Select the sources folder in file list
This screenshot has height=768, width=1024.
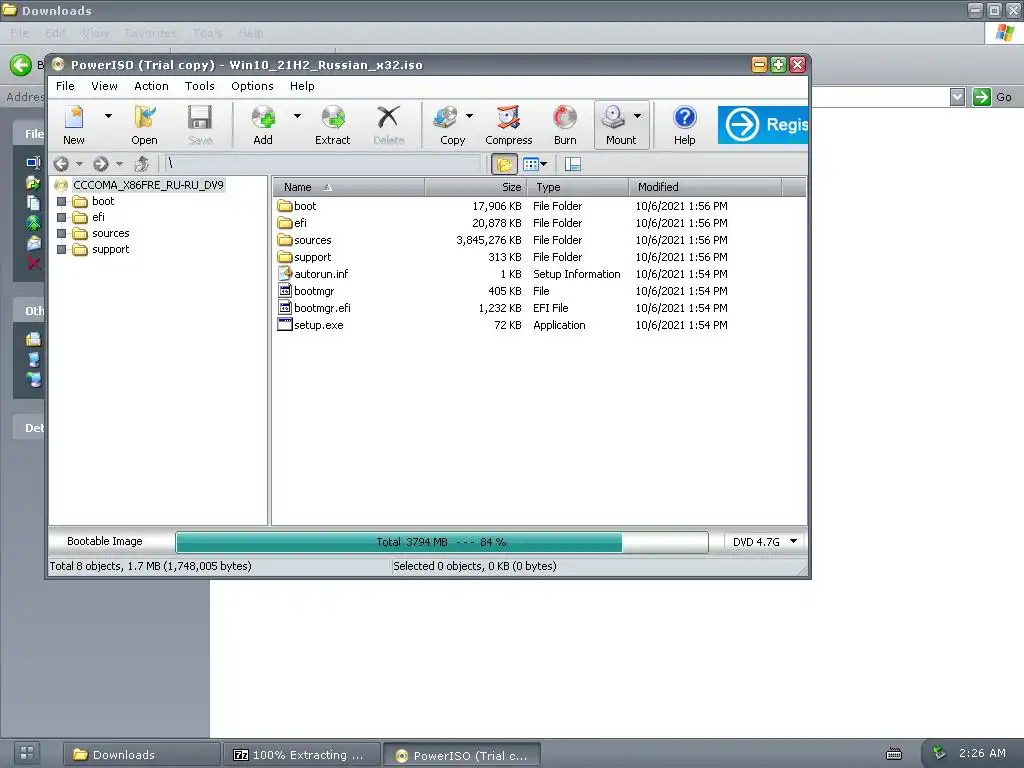(x=312, y=240)
